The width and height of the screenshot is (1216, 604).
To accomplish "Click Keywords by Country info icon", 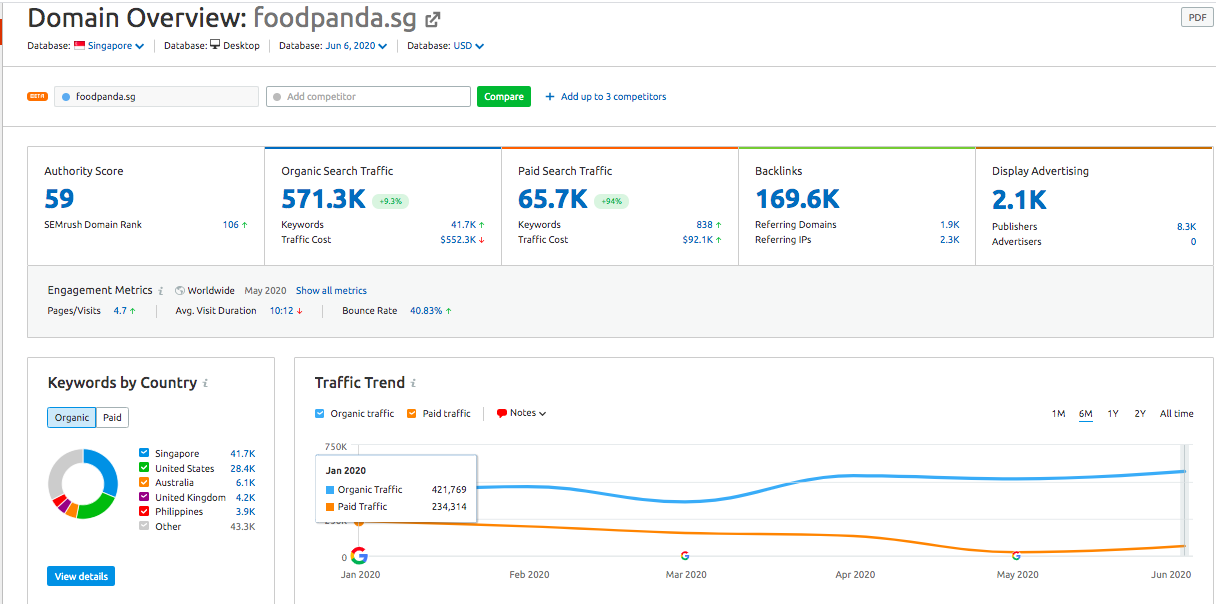I will pos(206,383).
